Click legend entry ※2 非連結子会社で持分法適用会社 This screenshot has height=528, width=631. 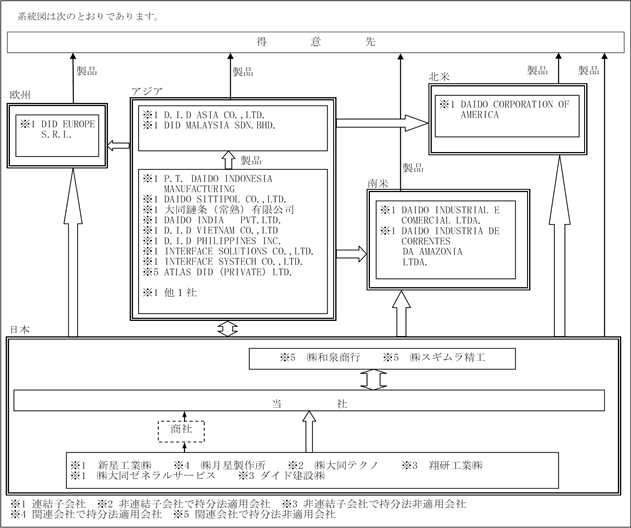coord(184,503)
